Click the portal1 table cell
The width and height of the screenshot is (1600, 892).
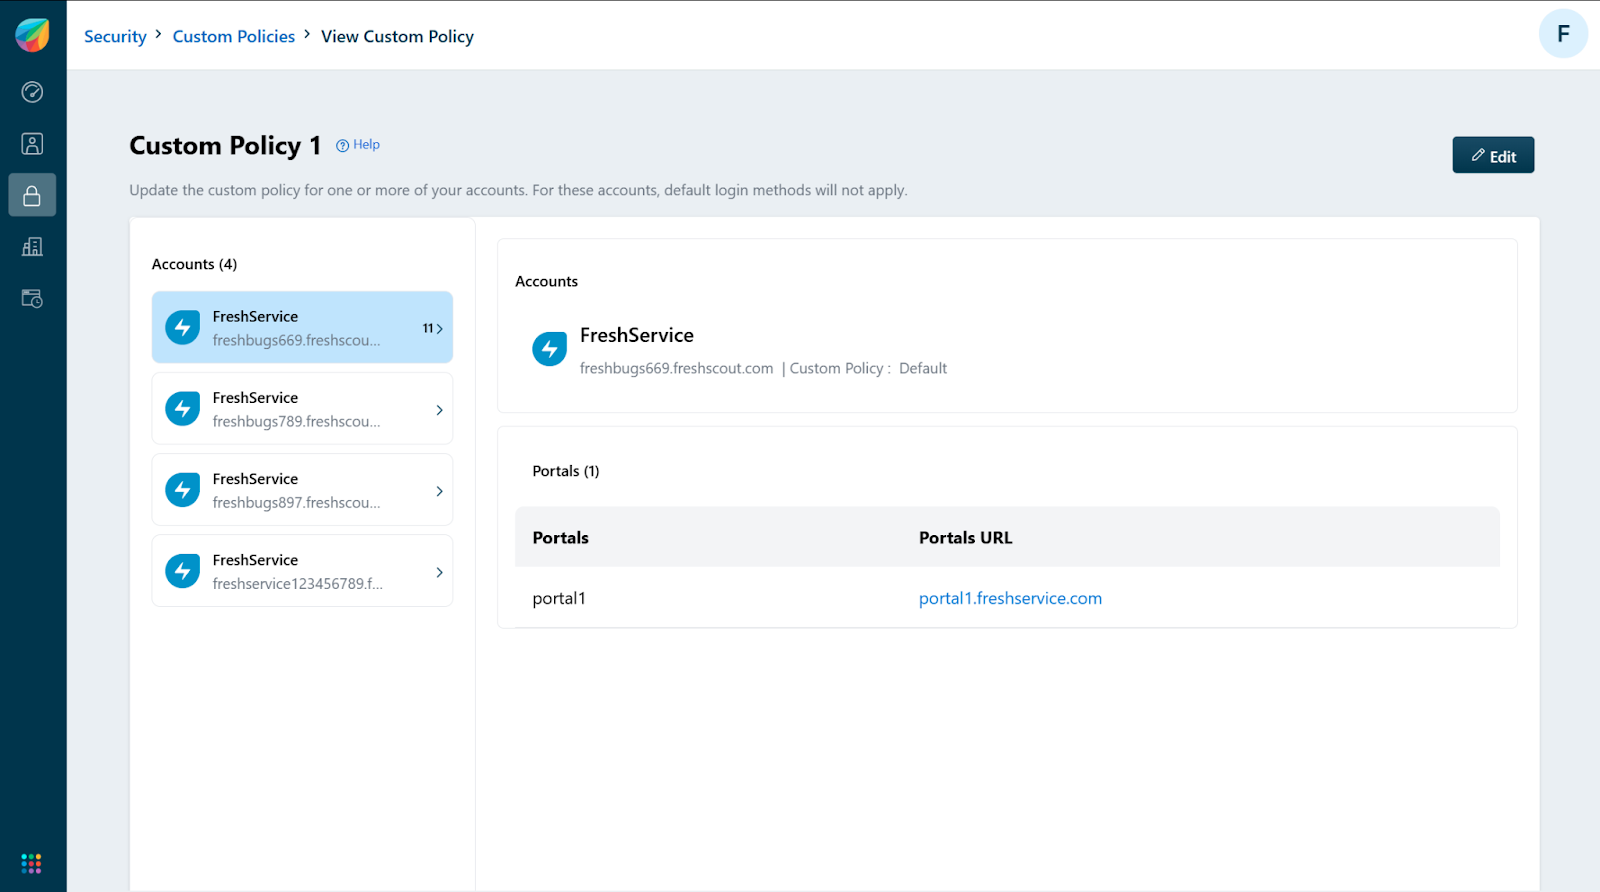point(559,598)
